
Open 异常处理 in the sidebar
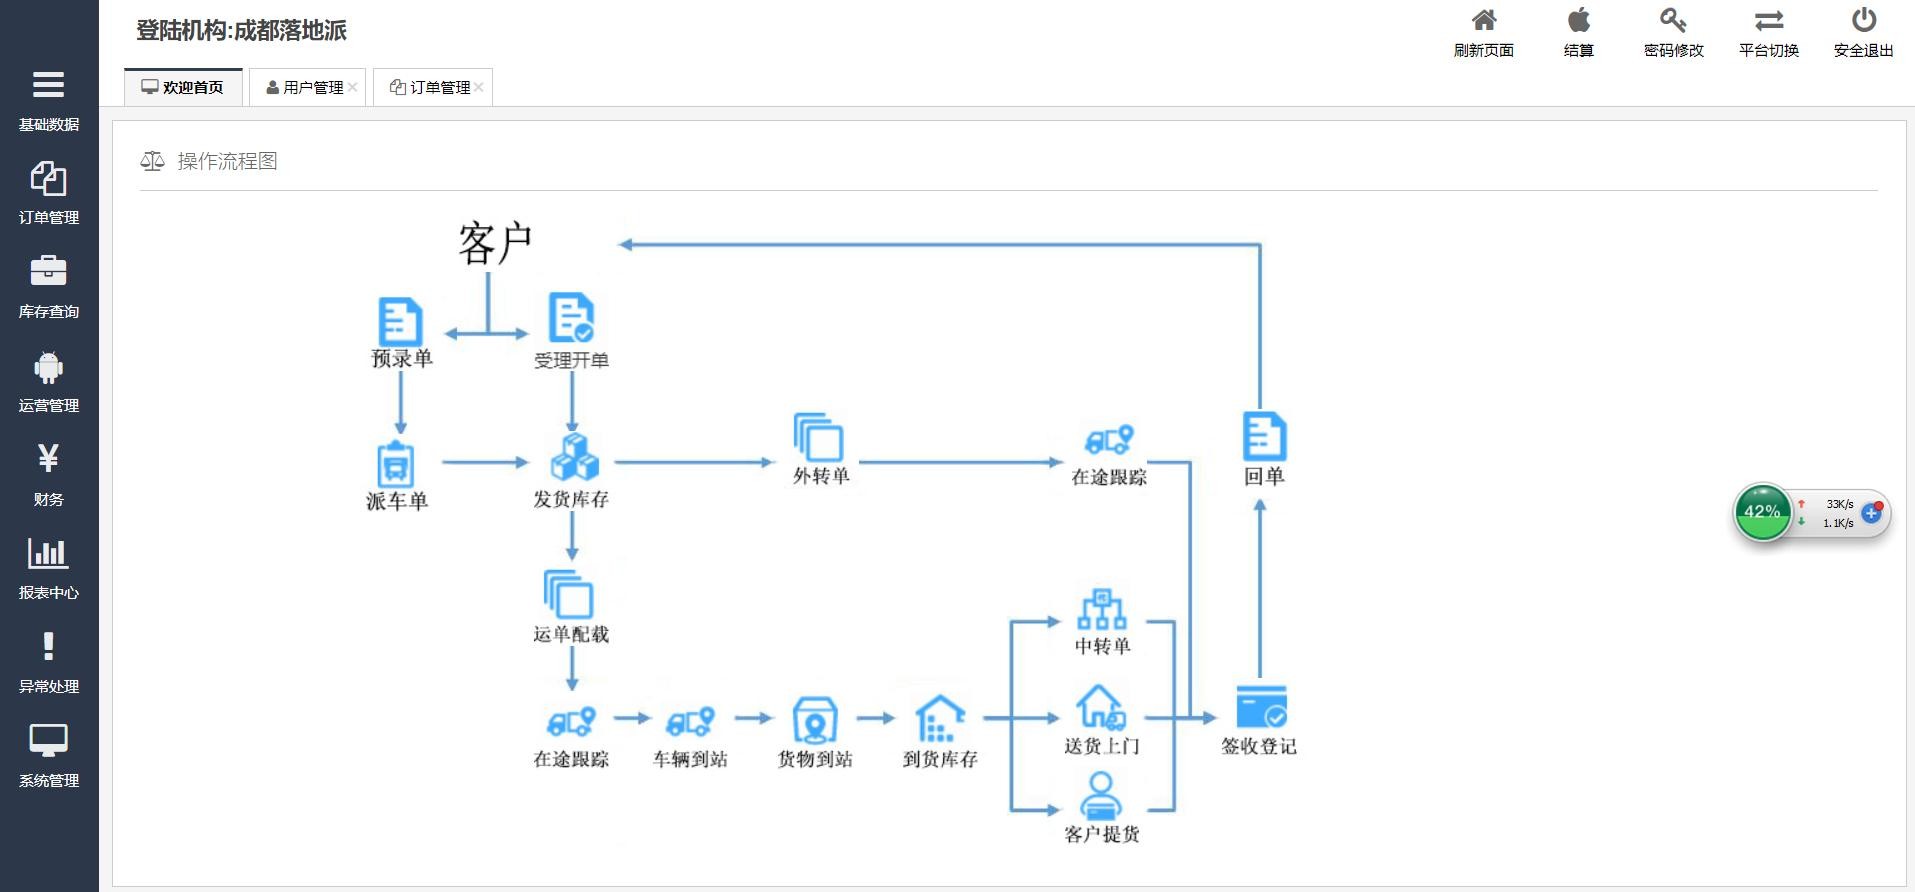[48, 663]
